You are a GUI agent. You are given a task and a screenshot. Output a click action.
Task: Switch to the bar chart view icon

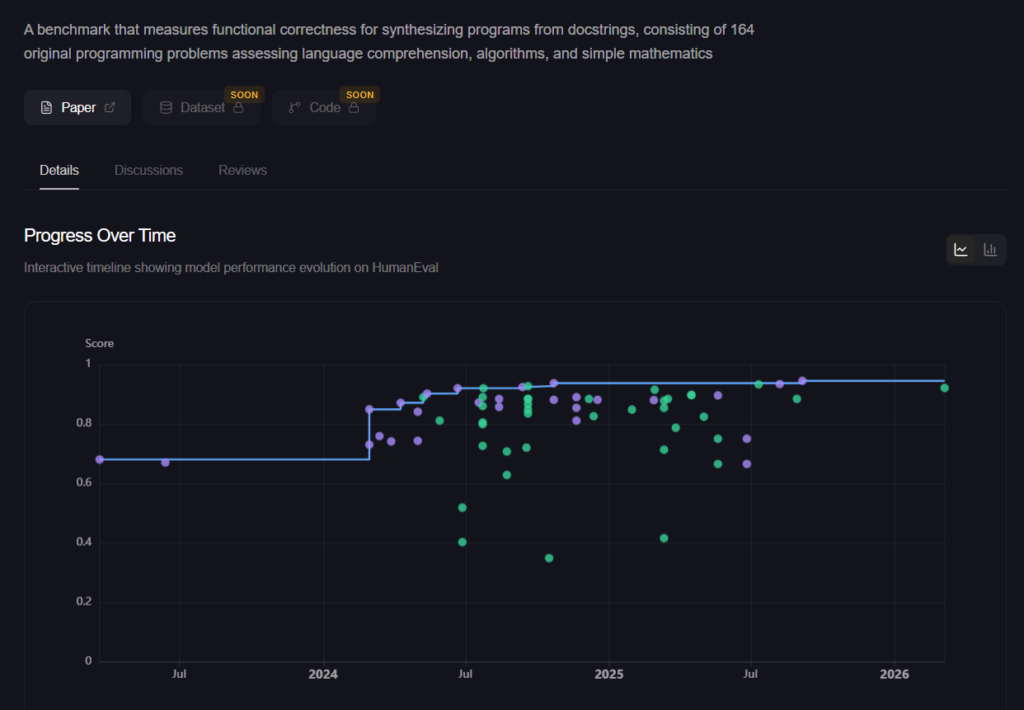tap(990, 250)
